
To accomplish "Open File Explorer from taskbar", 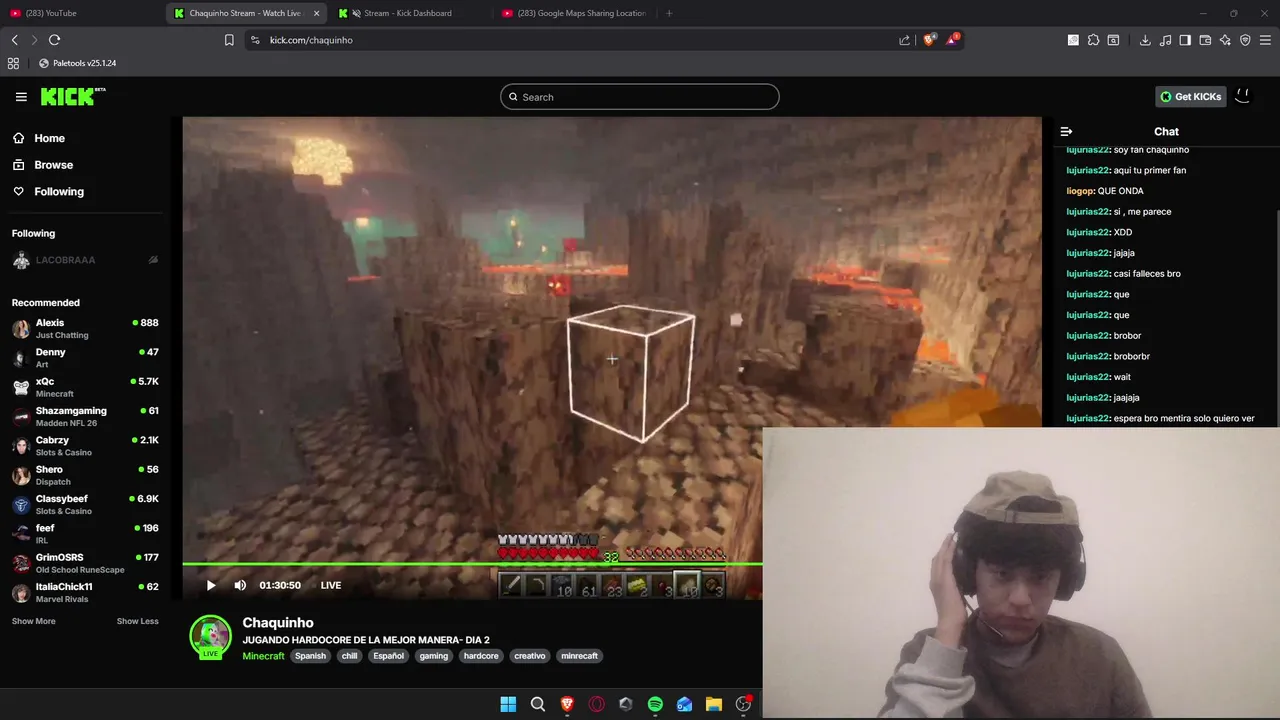I will (x=713, y=704).
